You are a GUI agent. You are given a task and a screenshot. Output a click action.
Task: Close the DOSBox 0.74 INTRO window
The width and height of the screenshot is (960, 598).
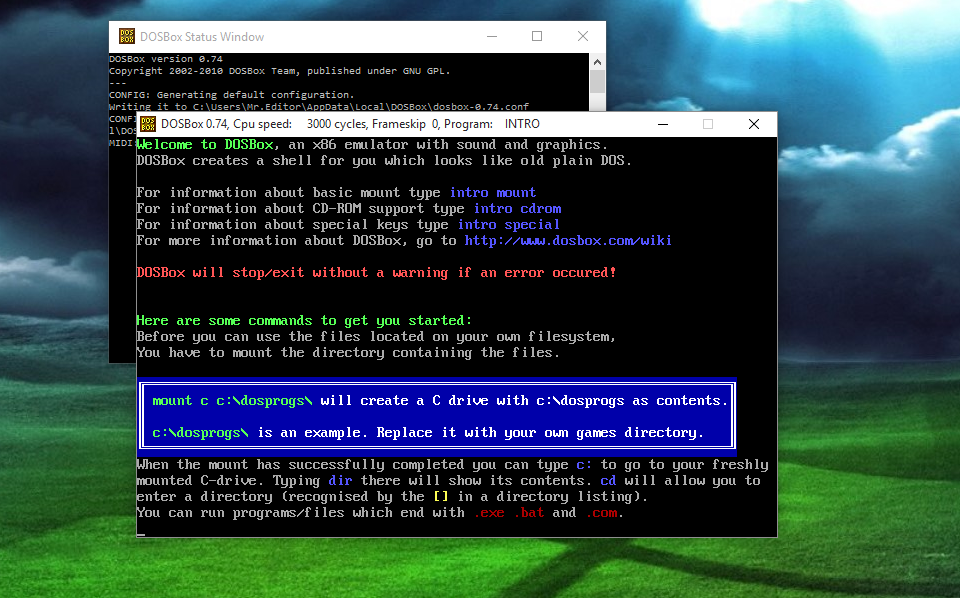click(754, 124)
